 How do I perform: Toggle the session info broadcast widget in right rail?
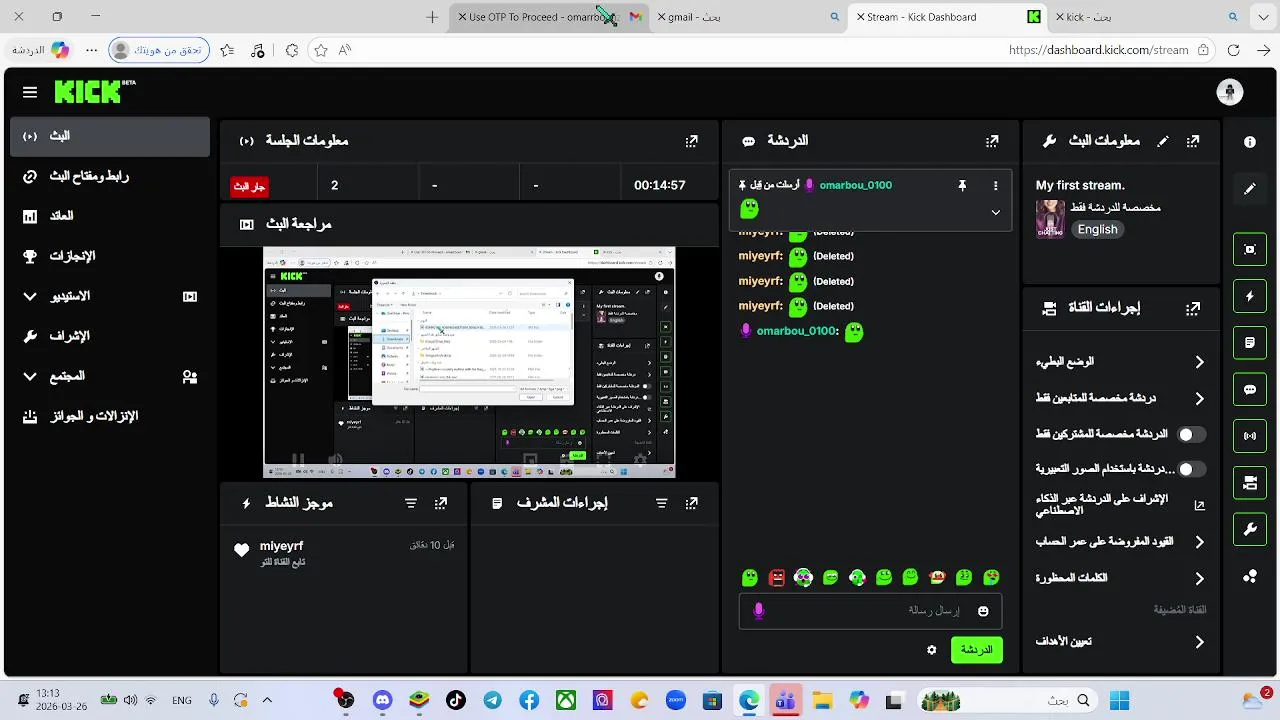1250,436
